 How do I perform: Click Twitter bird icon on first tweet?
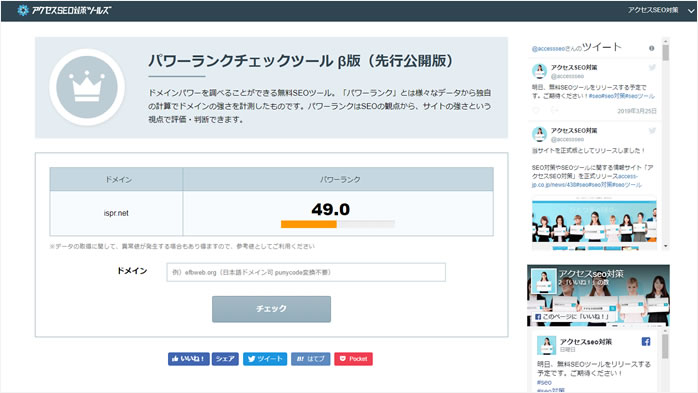pos(652,68)
